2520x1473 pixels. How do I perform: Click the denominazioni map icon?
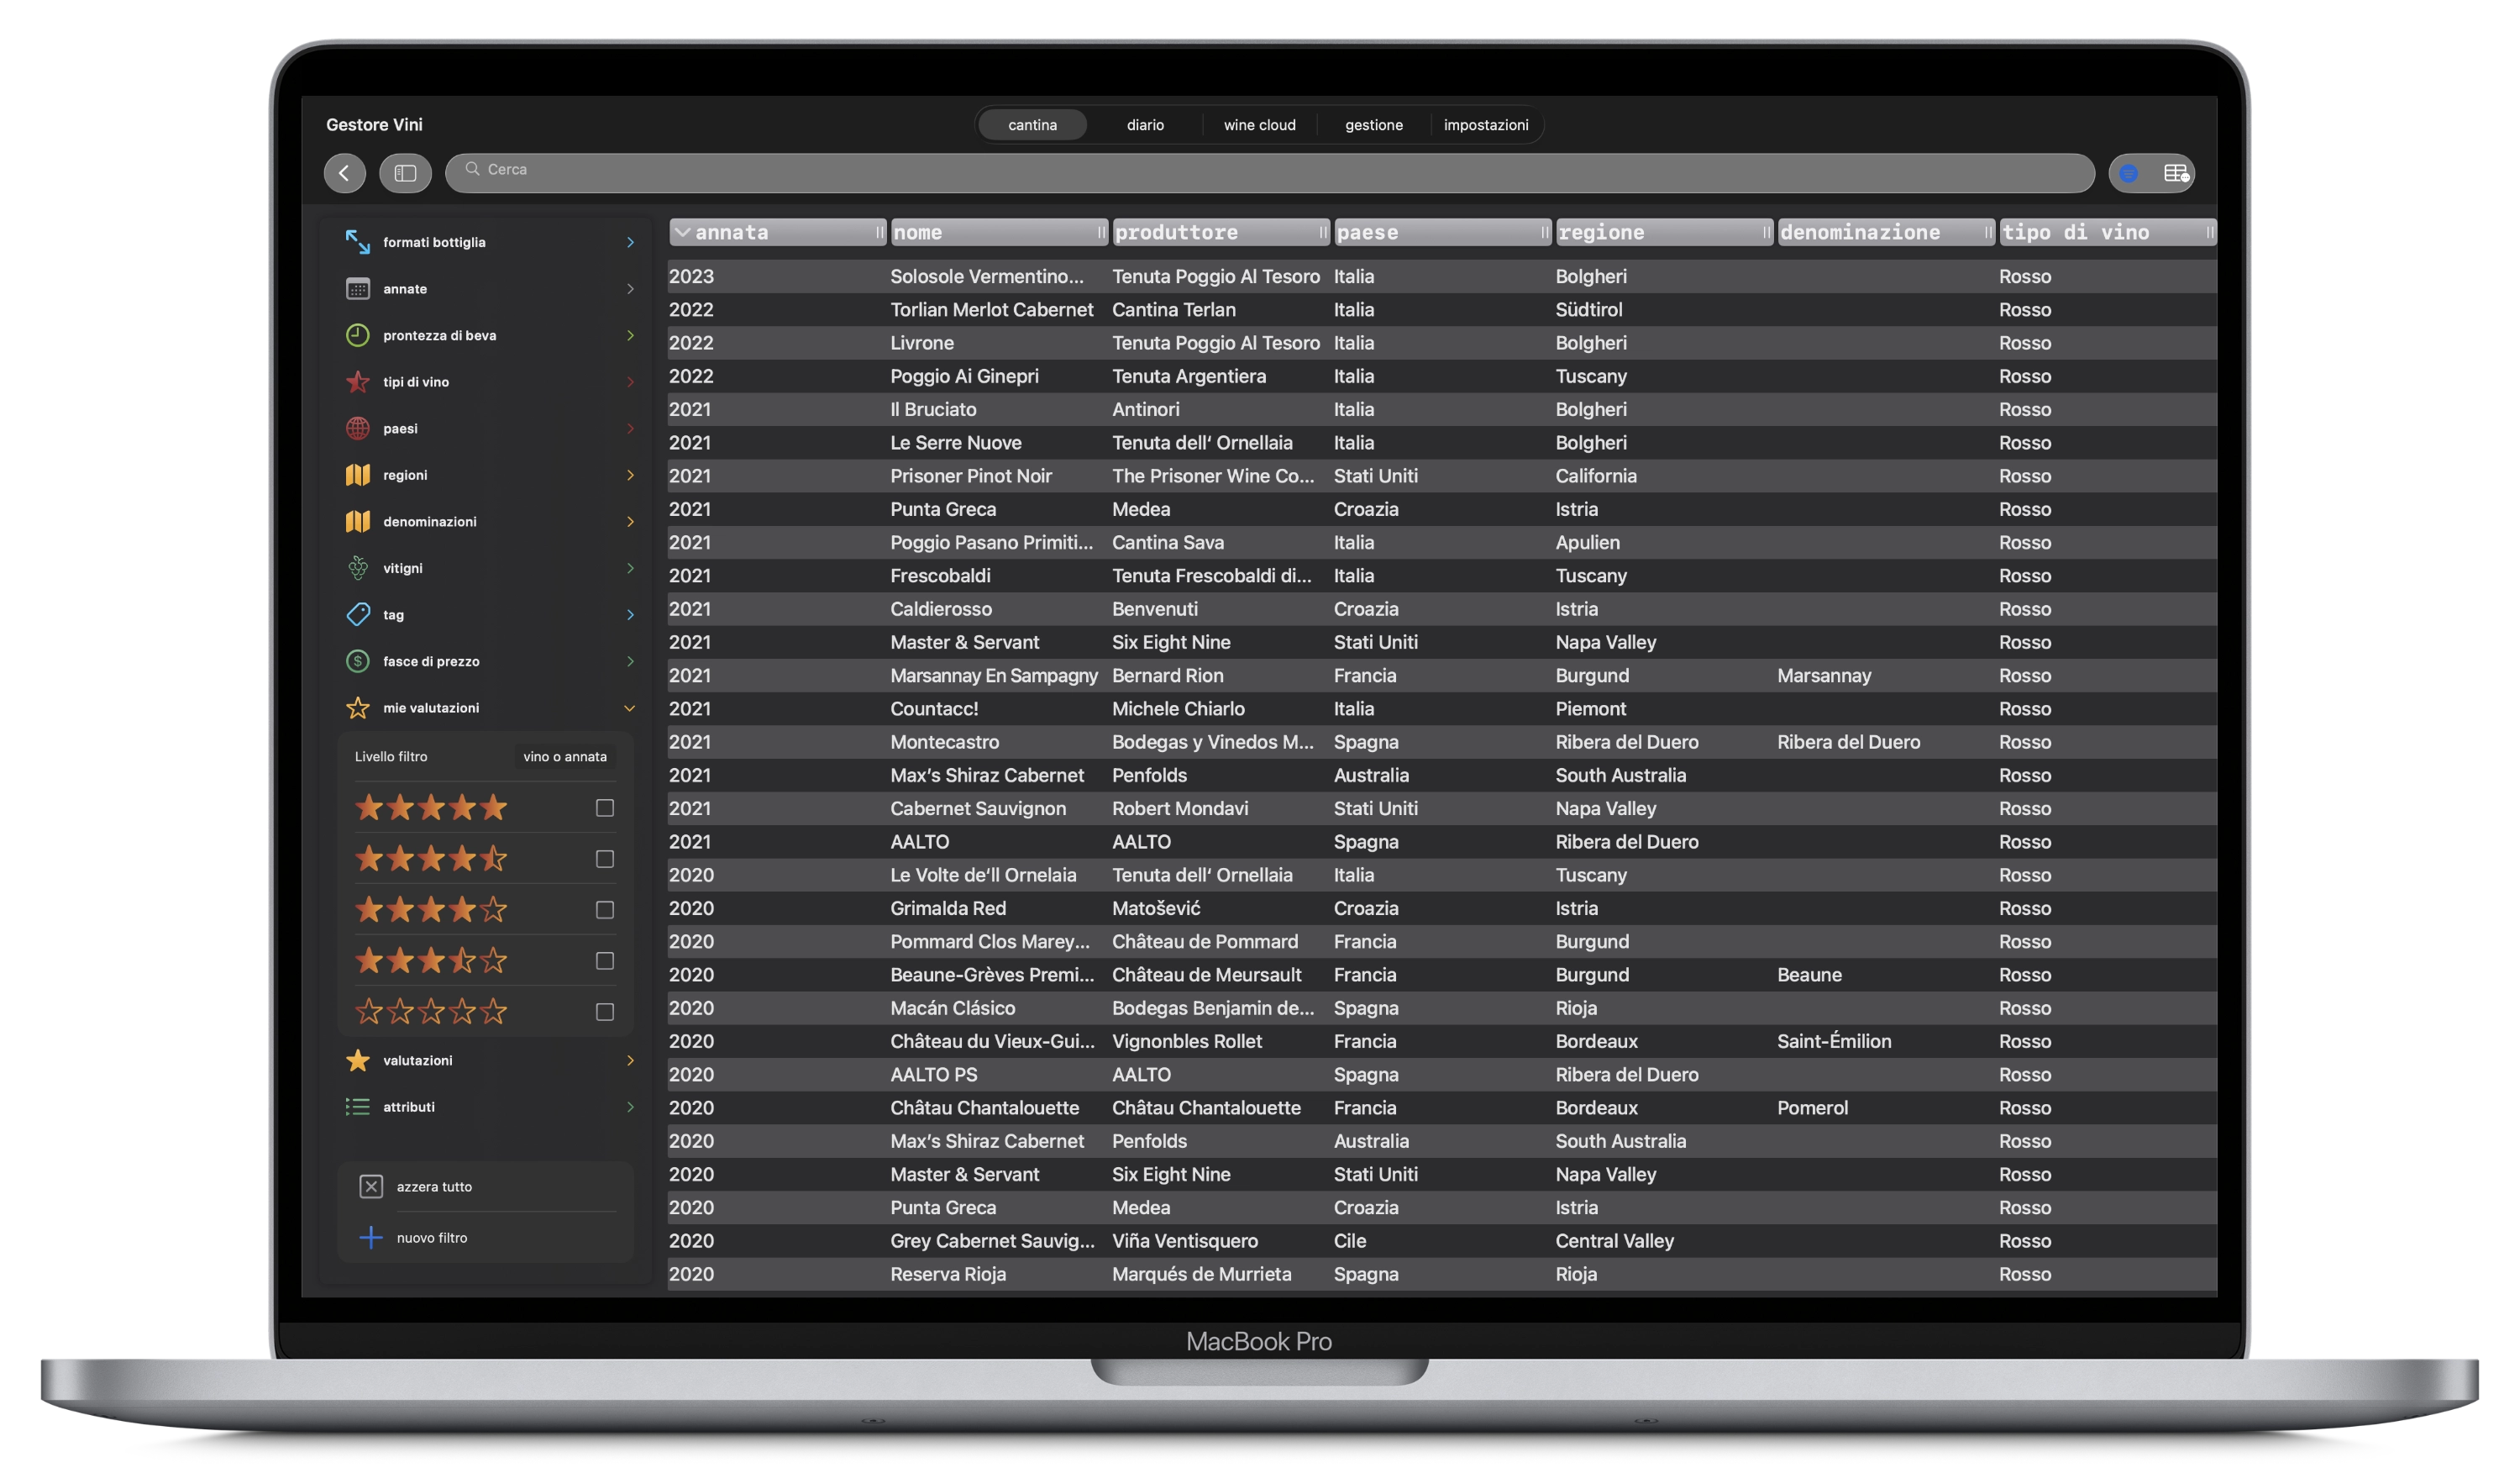[x=357, y=521]
